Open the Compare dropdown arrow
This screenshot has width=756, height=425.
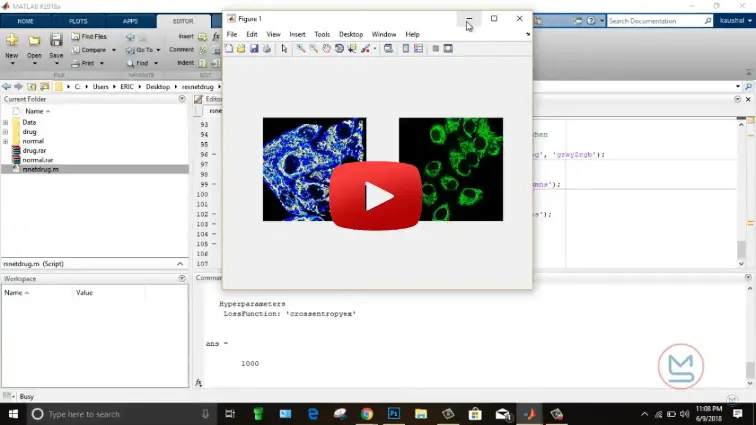pyautogui.click(x=114, y=50)
